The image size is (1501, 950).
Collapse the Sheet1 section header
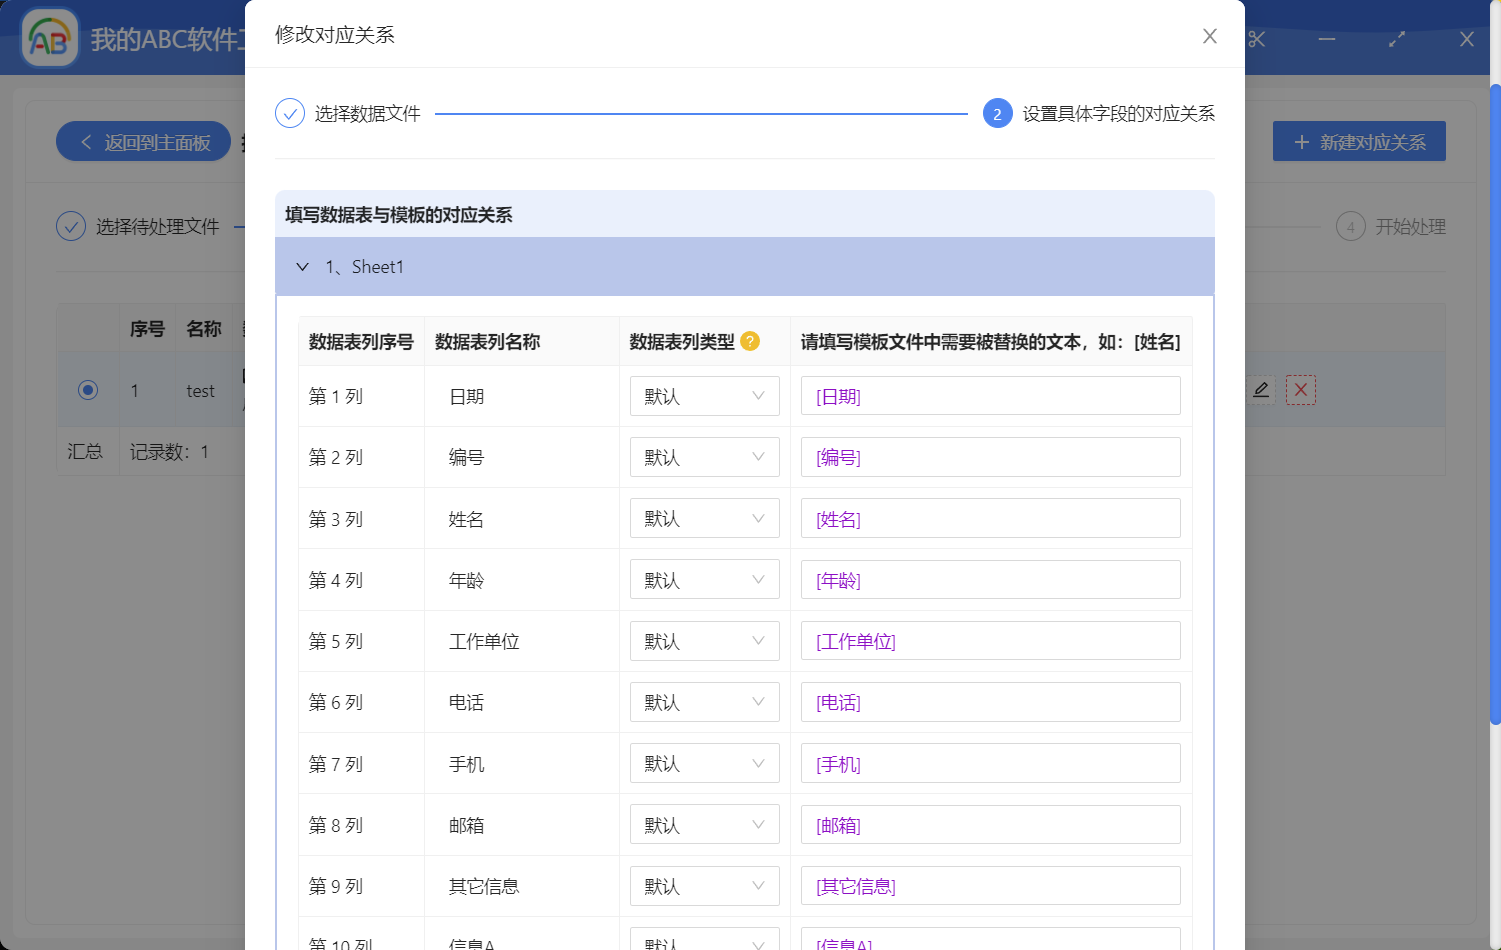[302, 267]
